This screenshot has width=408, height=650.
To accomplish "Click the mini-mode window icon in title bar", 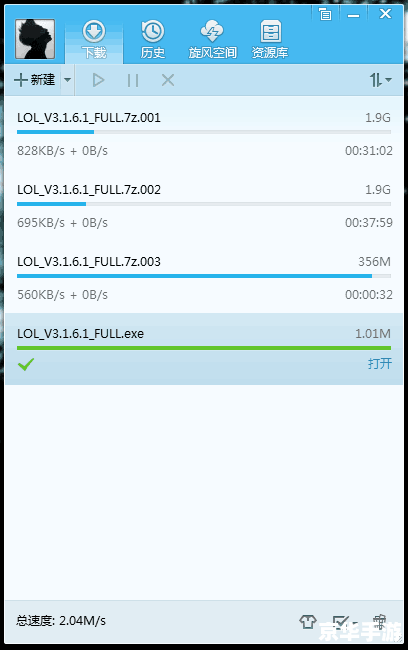I will [x=325, y=15].
